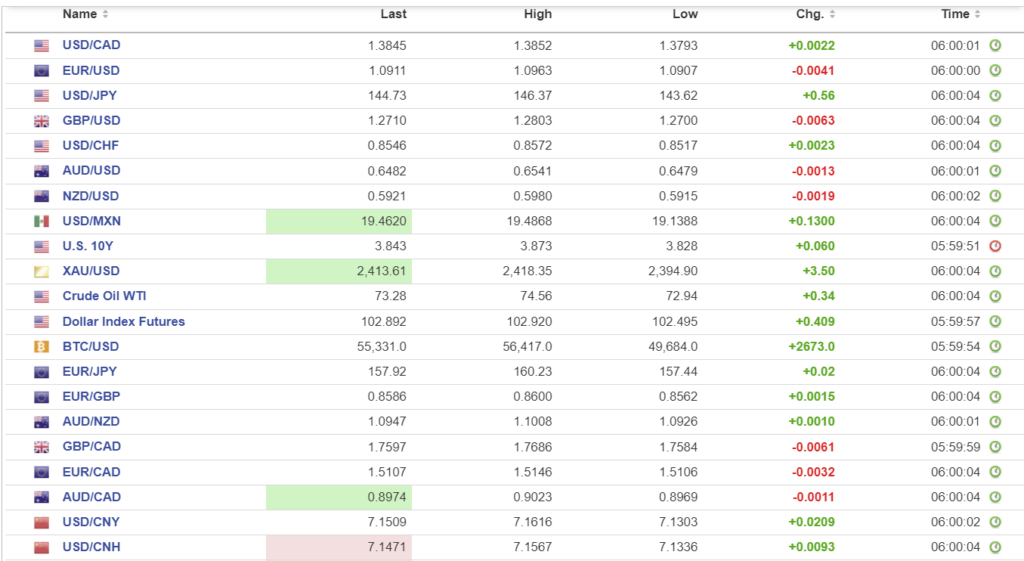Click the red clock icon for U.S. 10Y
The width and height of the screenshot is (1024, 561).
pos(995,246)
